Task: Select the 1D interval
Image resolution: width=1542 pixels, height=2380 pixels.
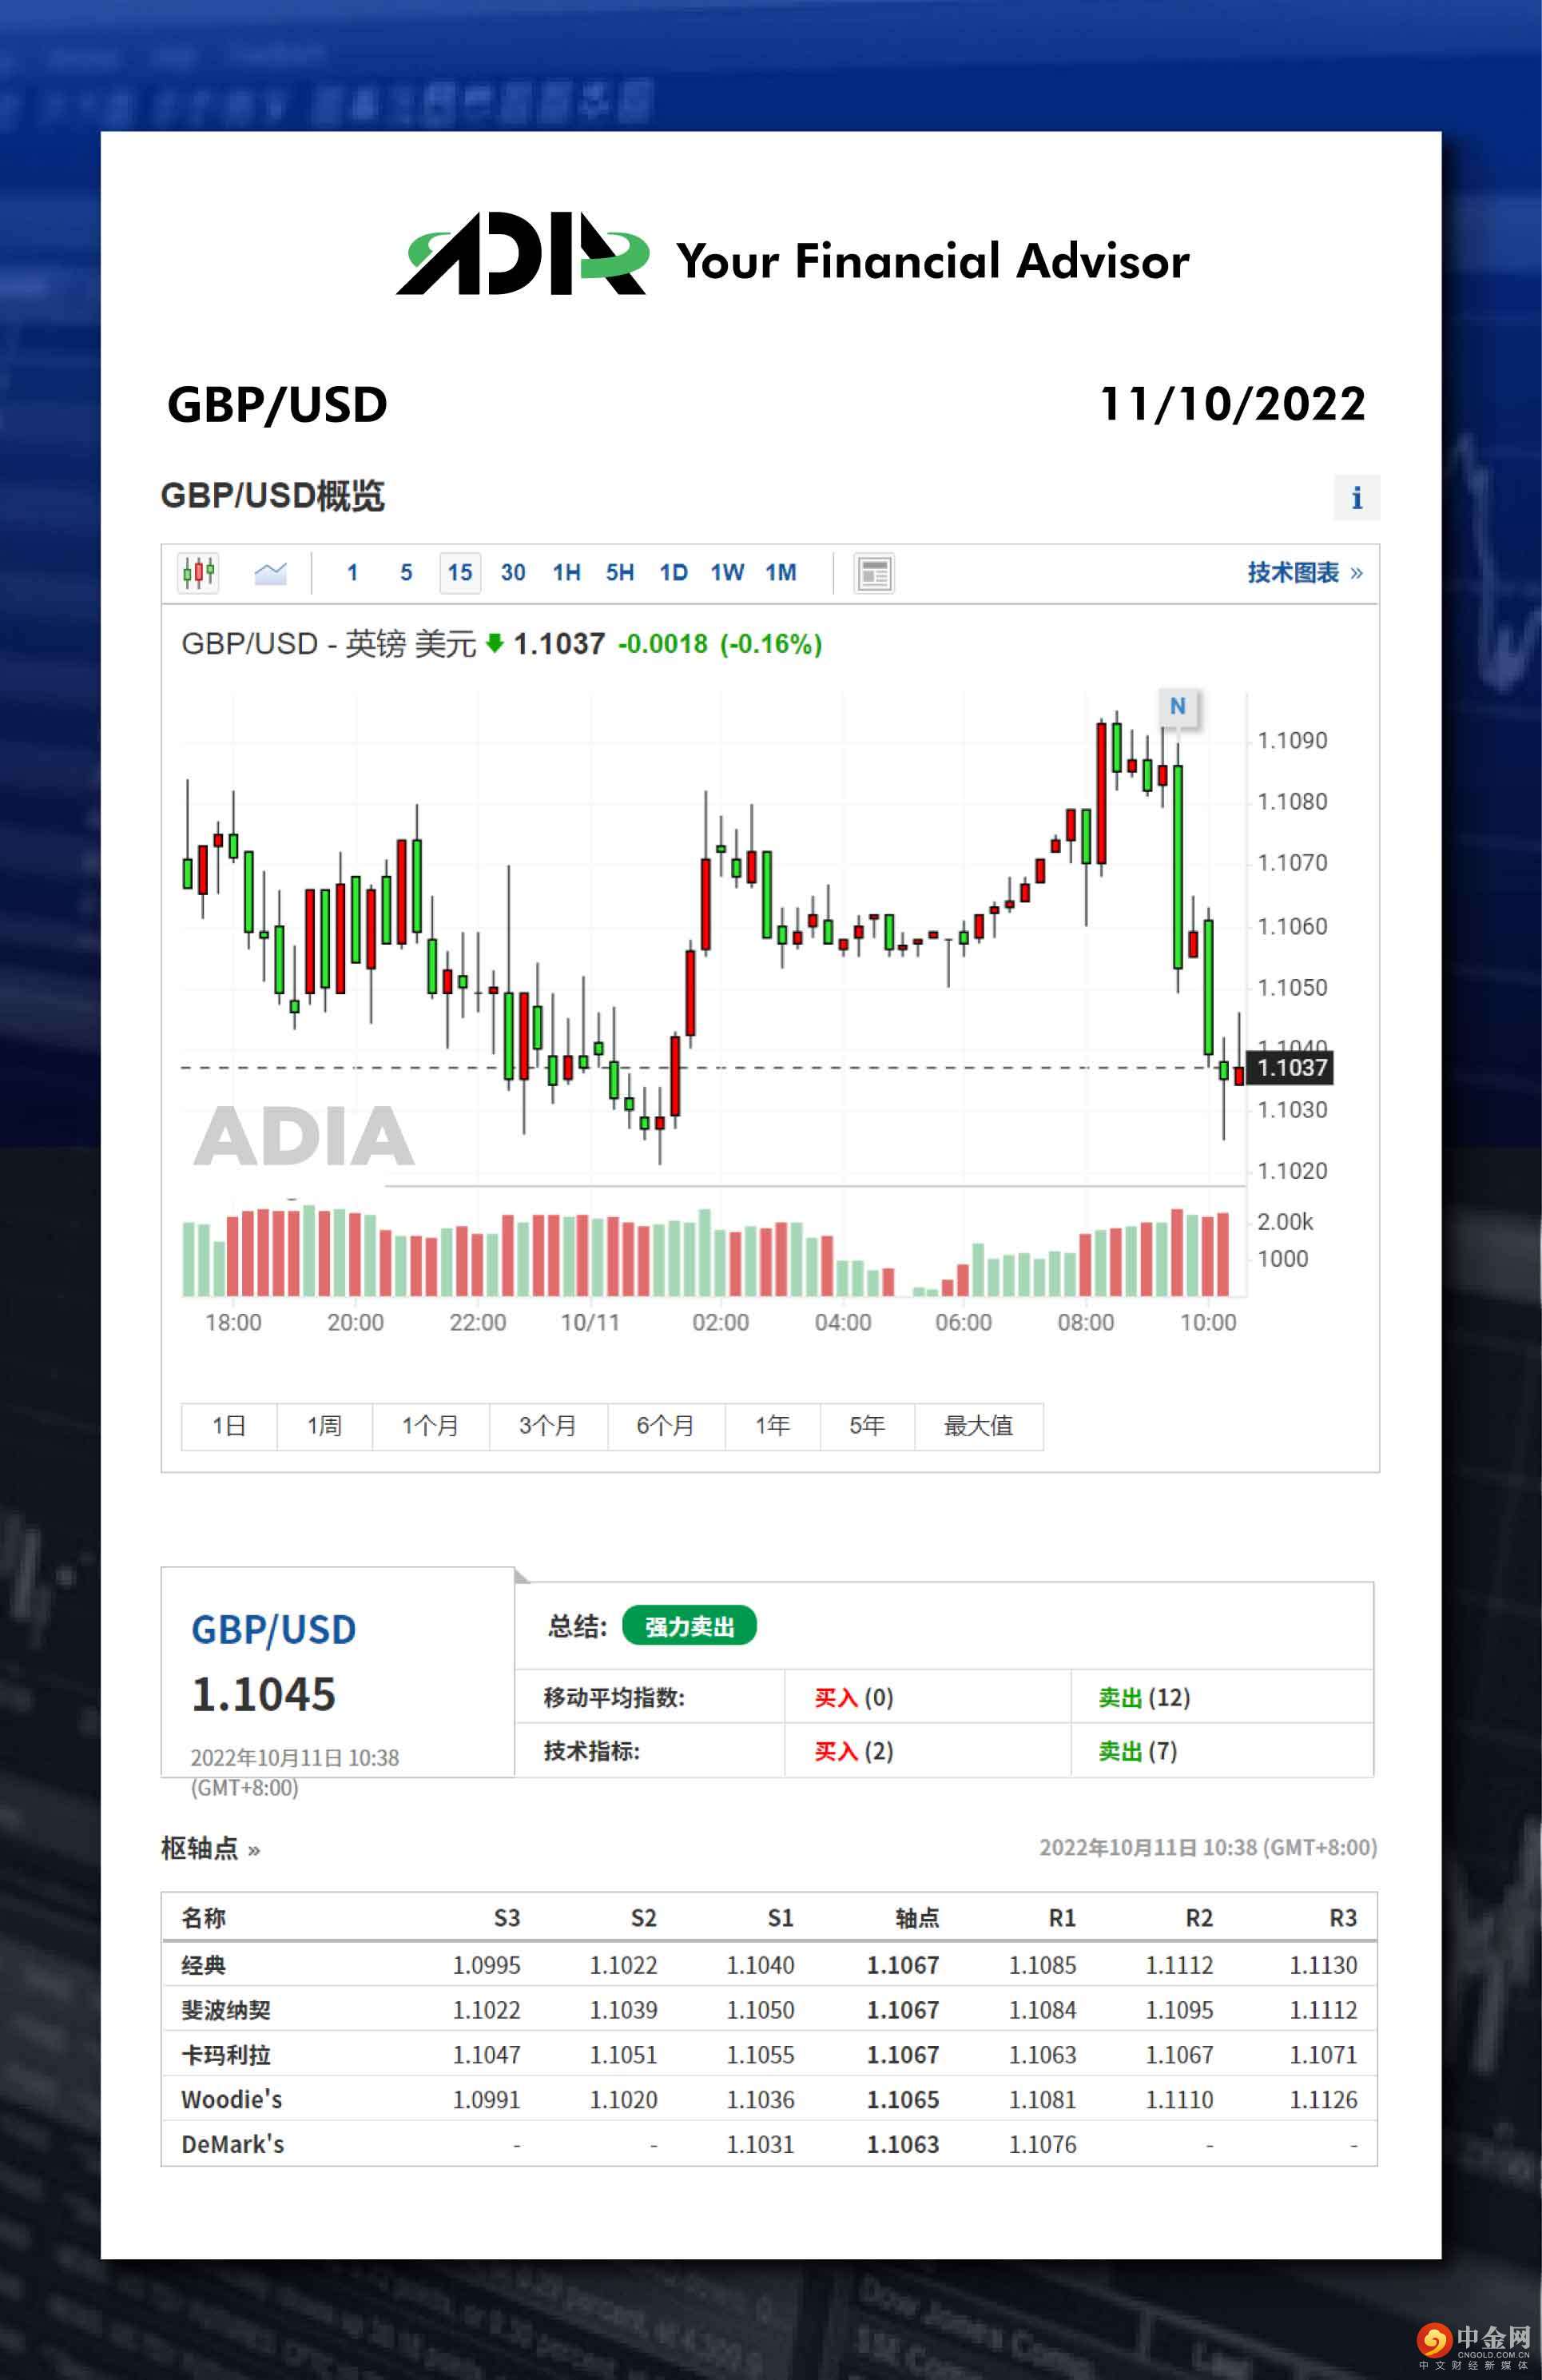Action: (x=673, y=573)
